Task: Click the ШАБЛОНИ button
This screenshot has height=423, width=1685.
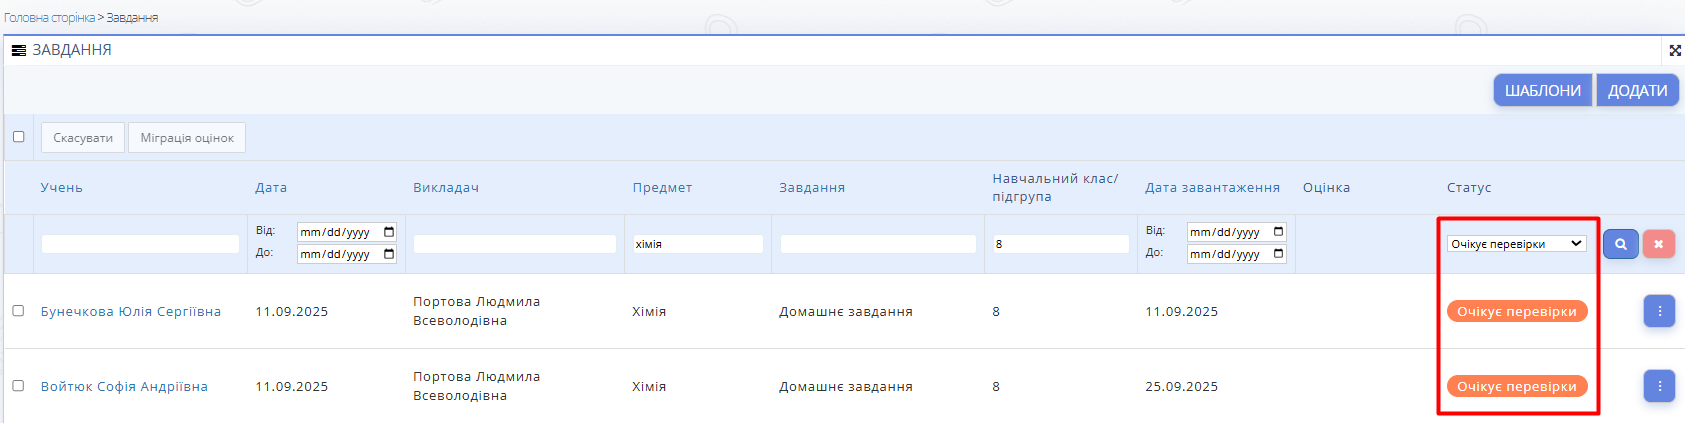Action: point(1542,90)
